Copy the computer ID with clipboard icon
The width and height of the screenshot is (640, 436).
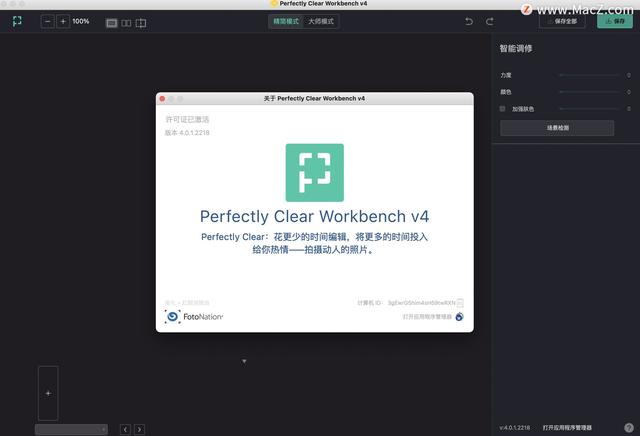(460, 303)
